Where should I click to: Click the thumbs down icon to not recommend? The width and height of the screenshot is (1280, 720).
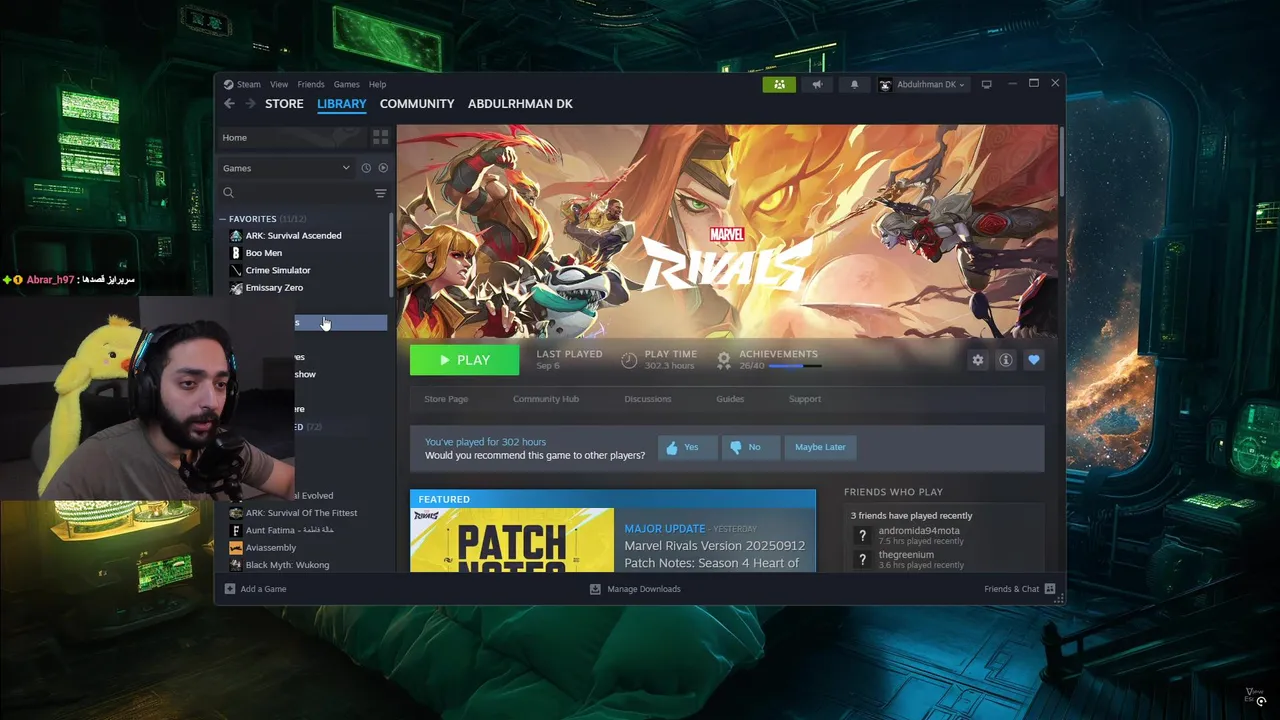click(736, 447)
